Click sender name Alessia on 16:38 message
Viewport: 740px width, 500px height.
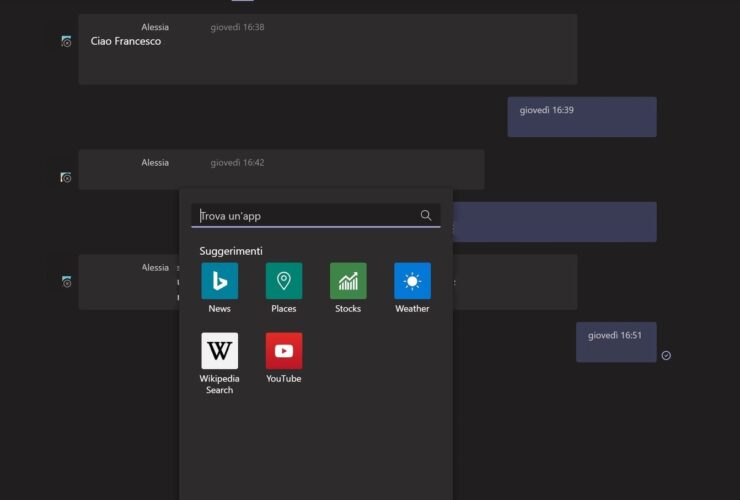pos(155,27)
